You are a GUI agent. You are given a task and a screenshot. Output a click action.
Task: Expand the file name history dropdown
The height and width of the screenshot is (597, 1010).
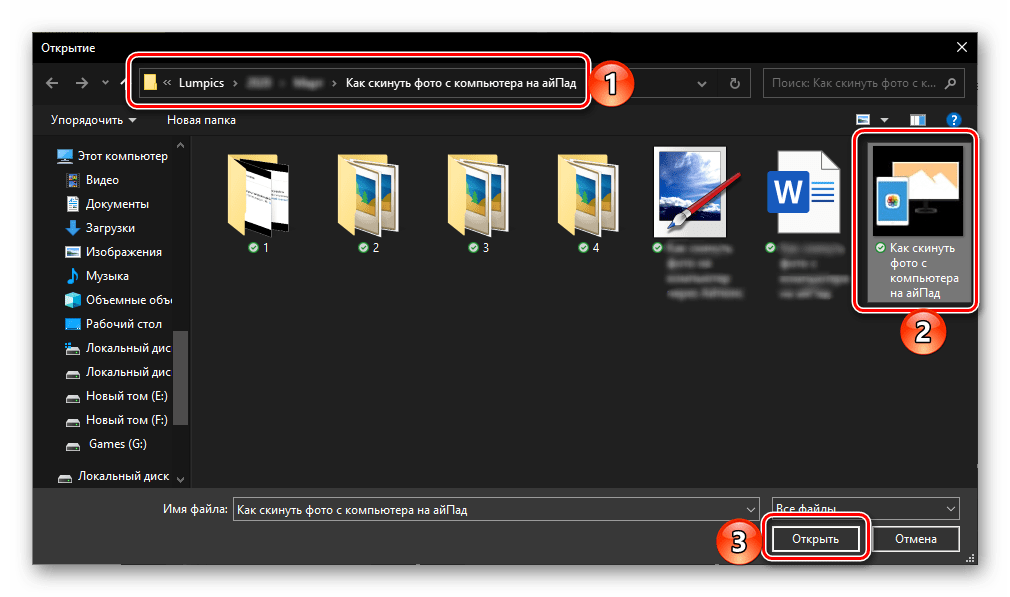[x=750, y=509]
